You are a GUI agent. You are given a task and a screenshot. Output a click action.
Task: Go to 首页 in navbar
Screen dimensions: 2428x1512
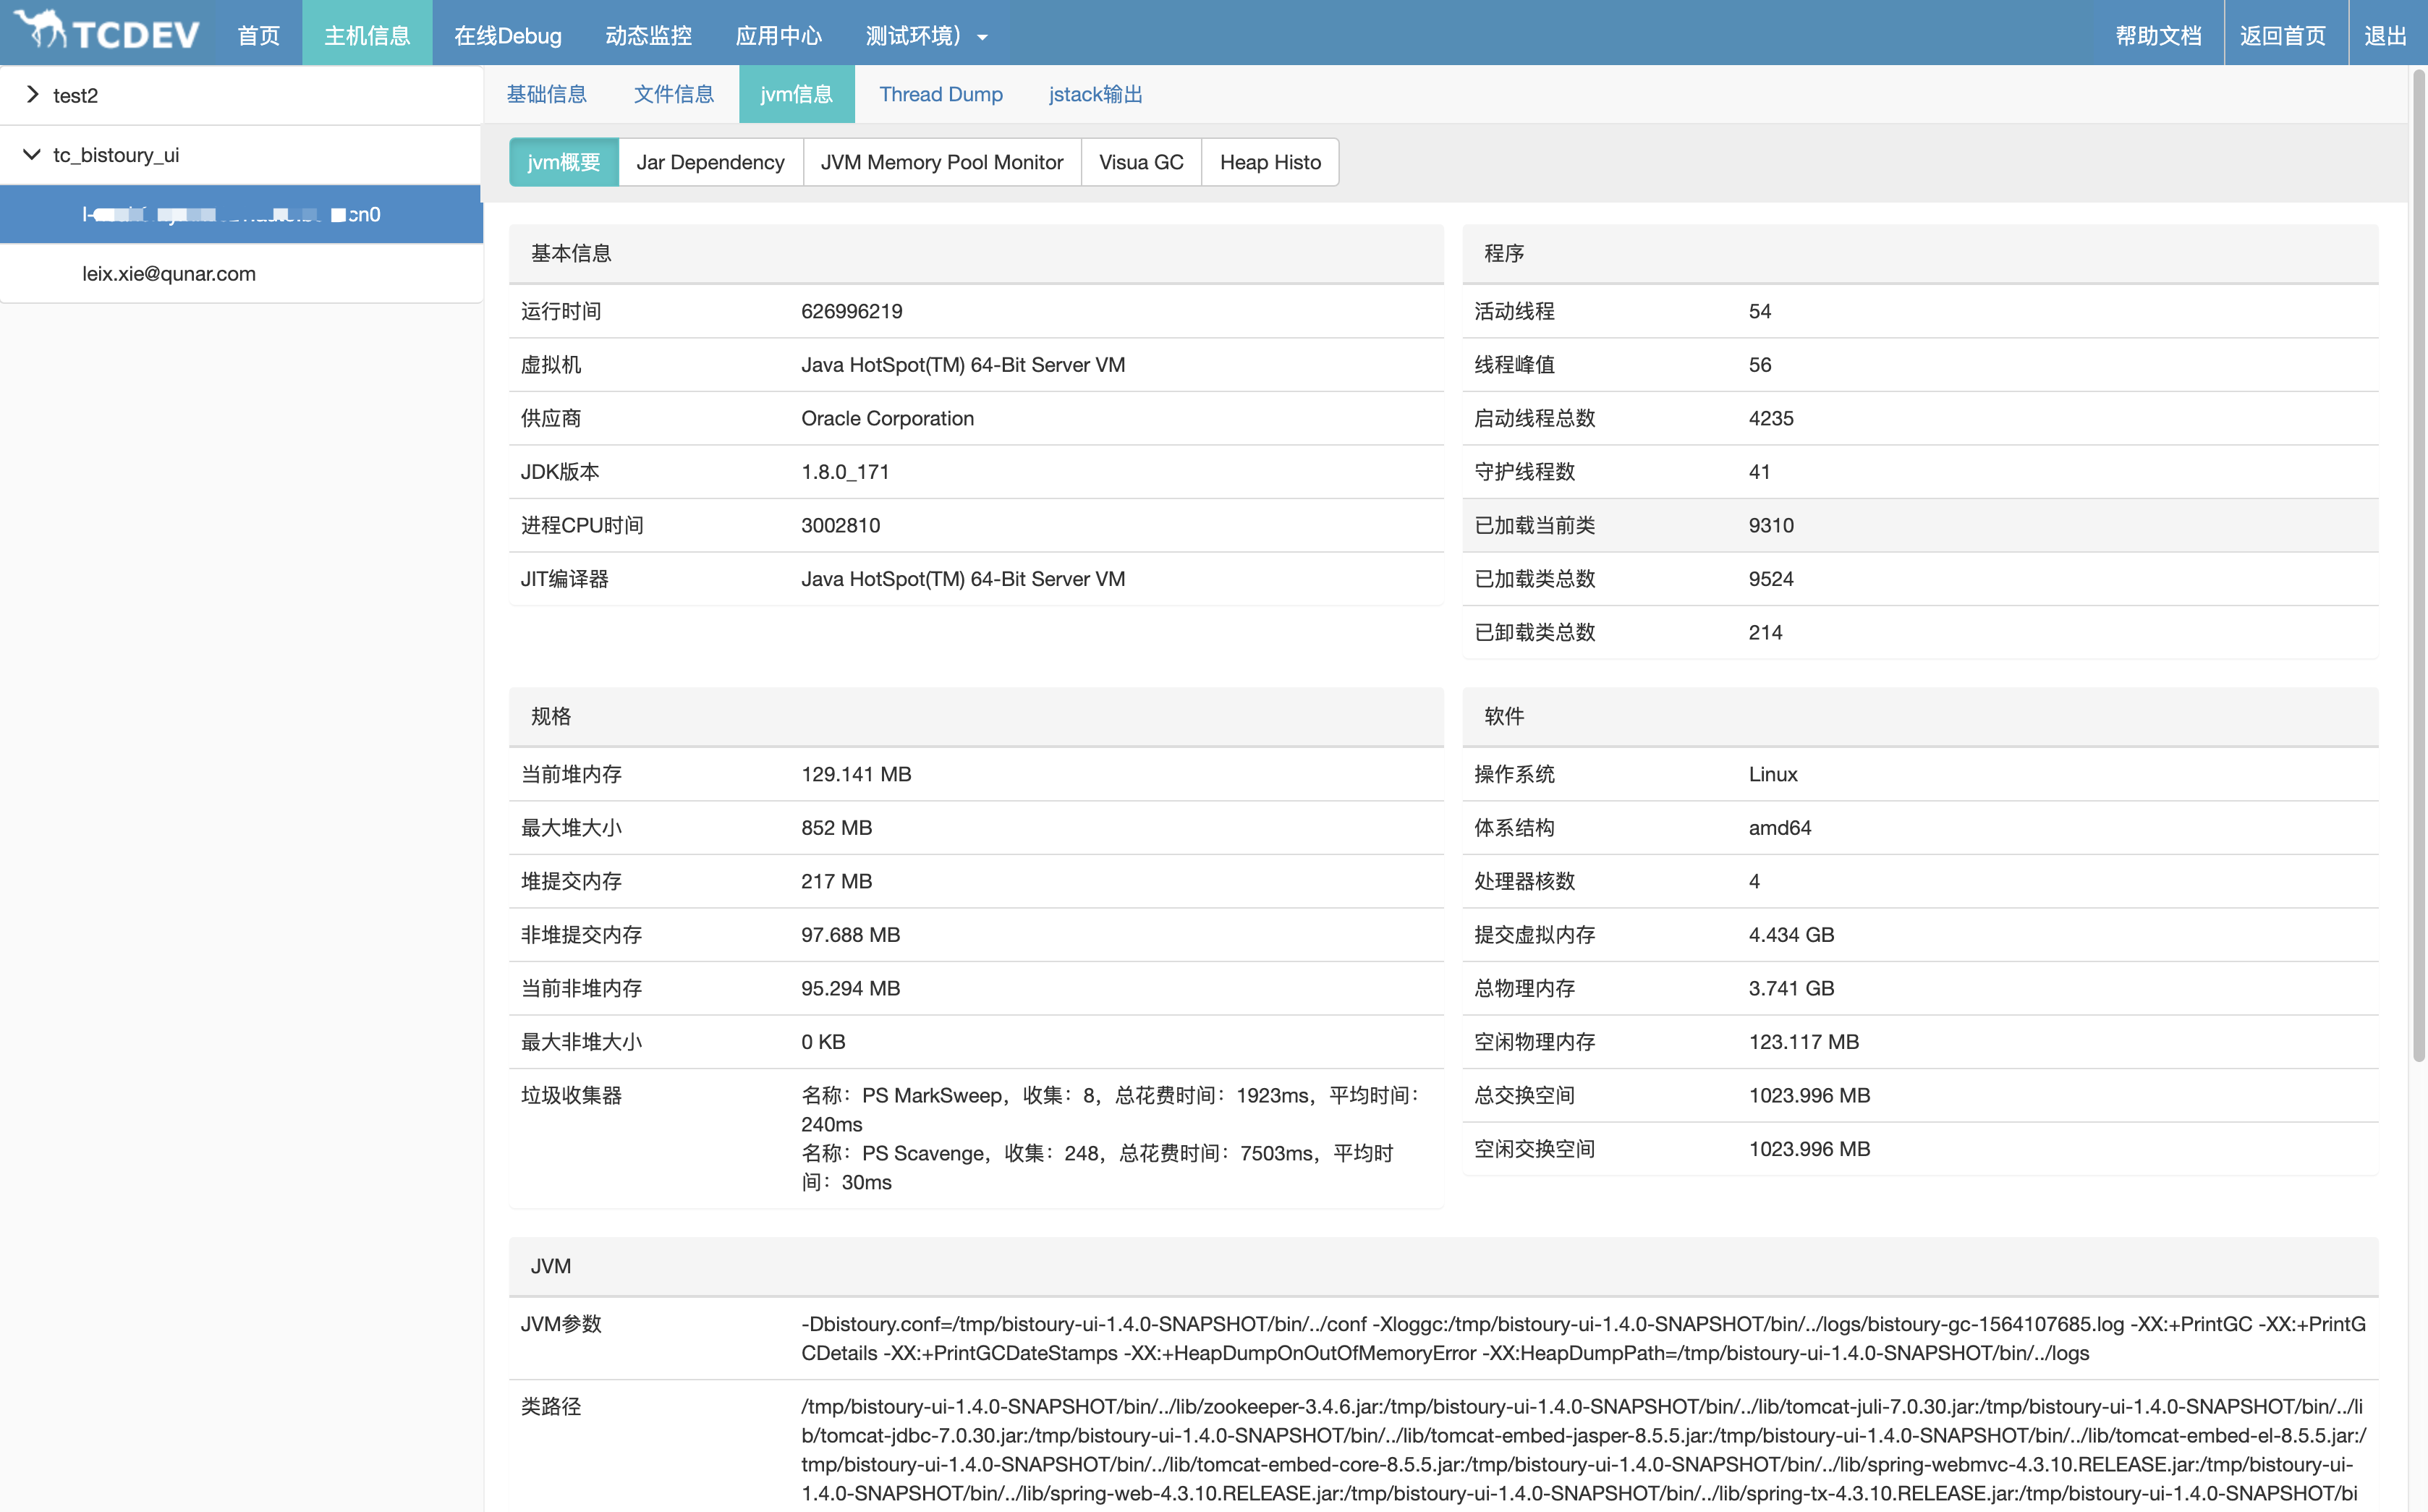point(258,35)
